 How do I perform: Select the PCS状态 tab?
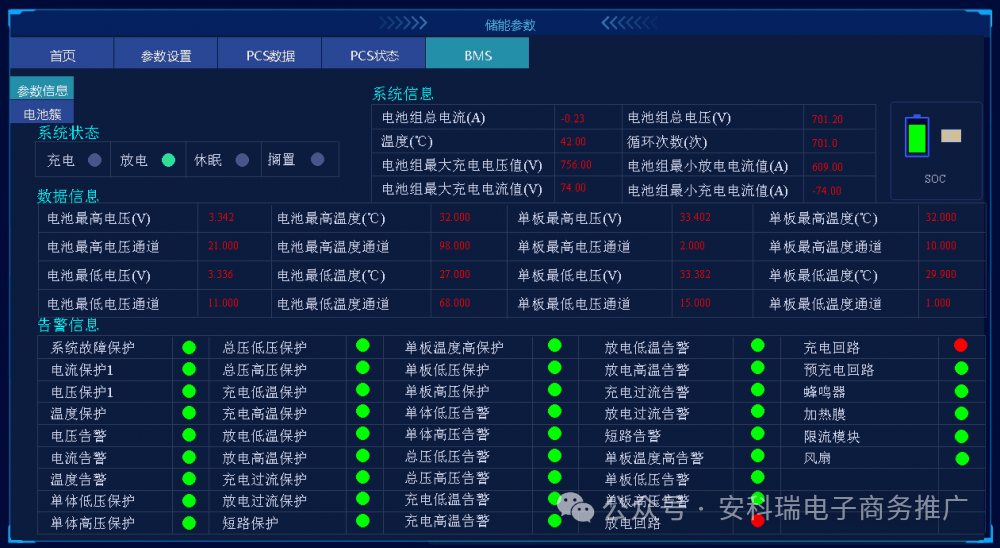click(x=374, y=54)
